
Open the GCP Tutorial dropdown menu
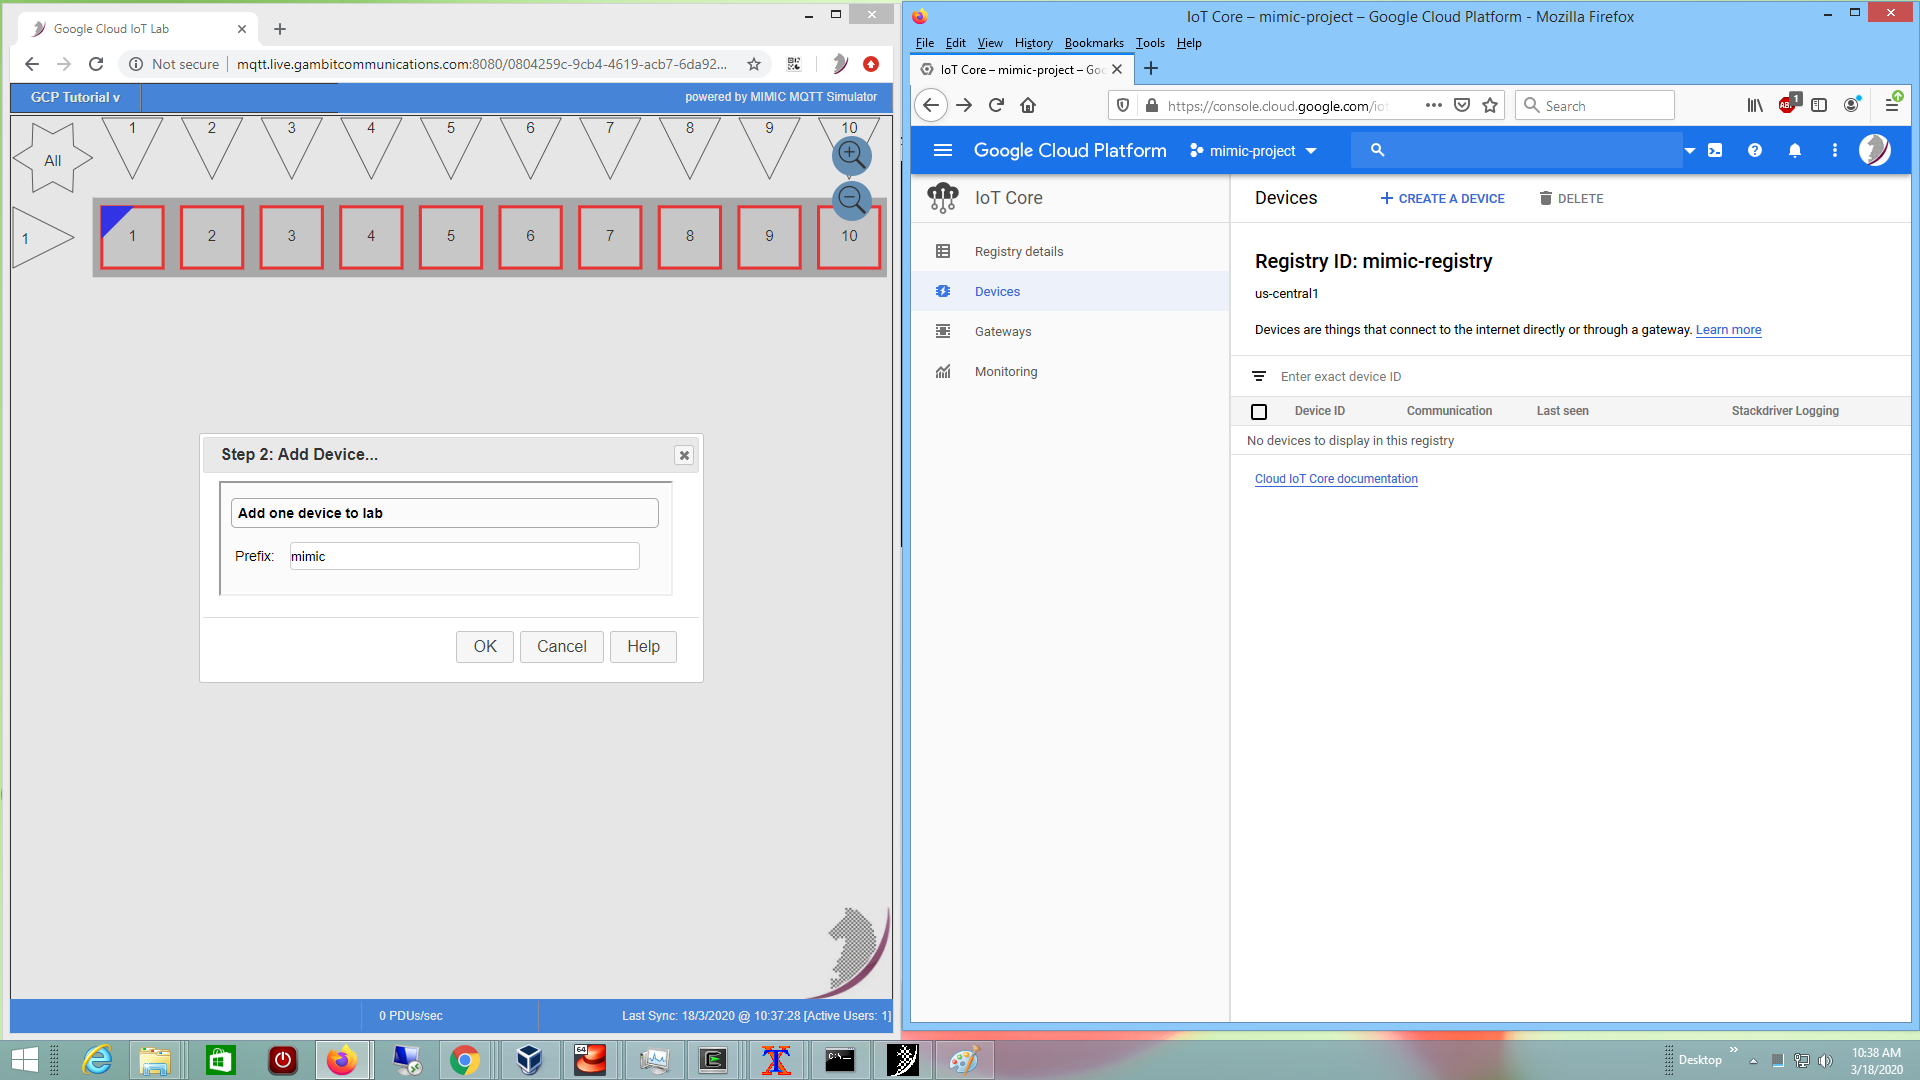(x=75, y=97)
